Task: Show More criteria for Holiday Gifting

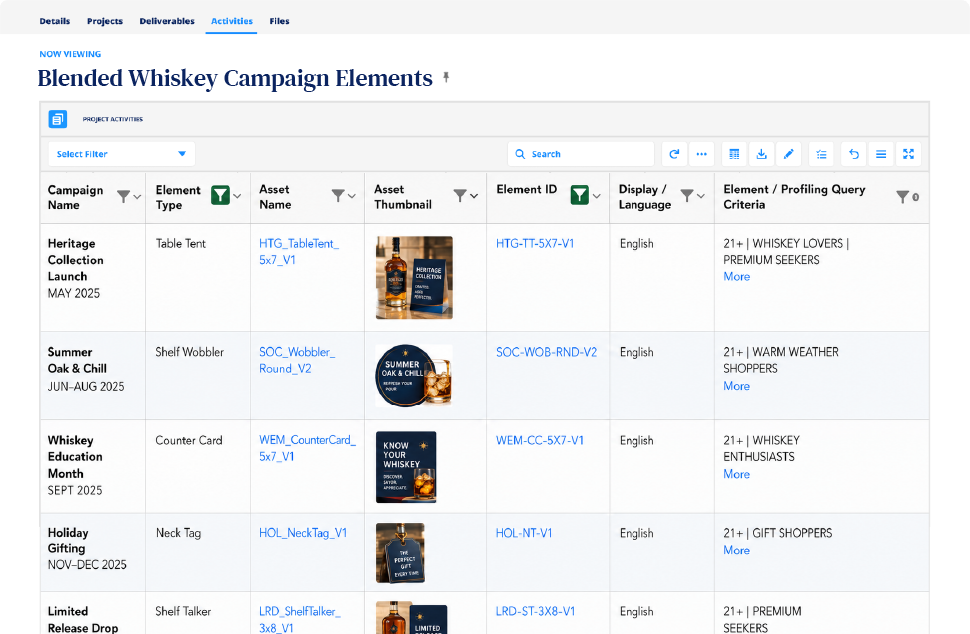Action: click(x=737, y=550)
